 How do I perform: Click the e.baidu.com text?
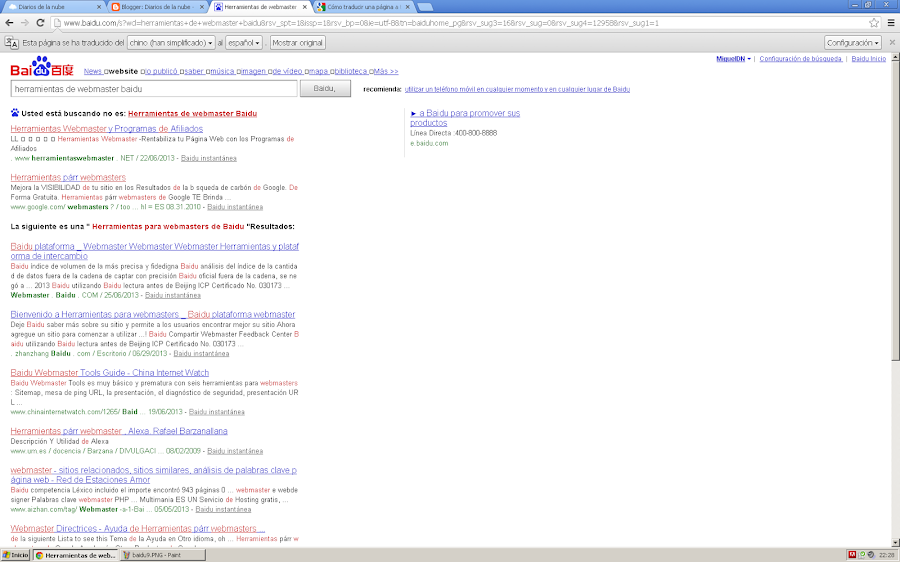point(429,144)
